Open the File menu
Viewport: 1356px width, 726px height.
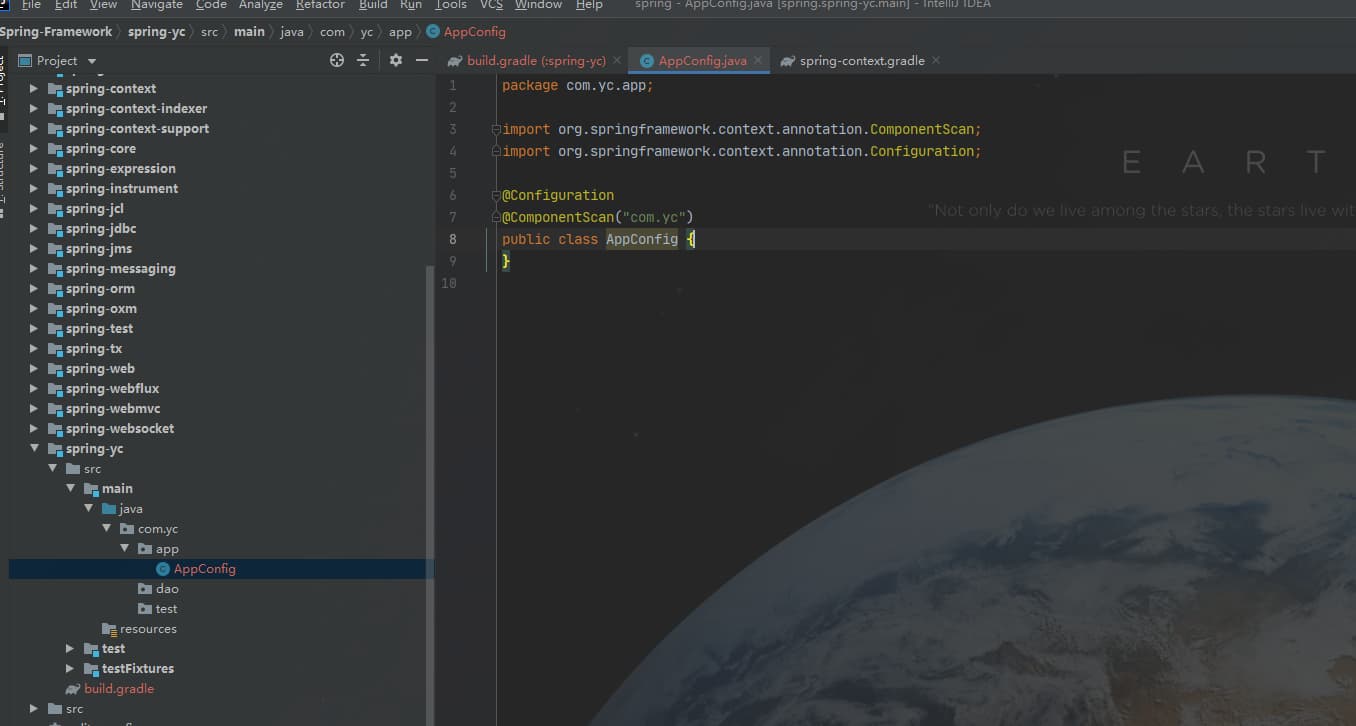pos(31,5)
